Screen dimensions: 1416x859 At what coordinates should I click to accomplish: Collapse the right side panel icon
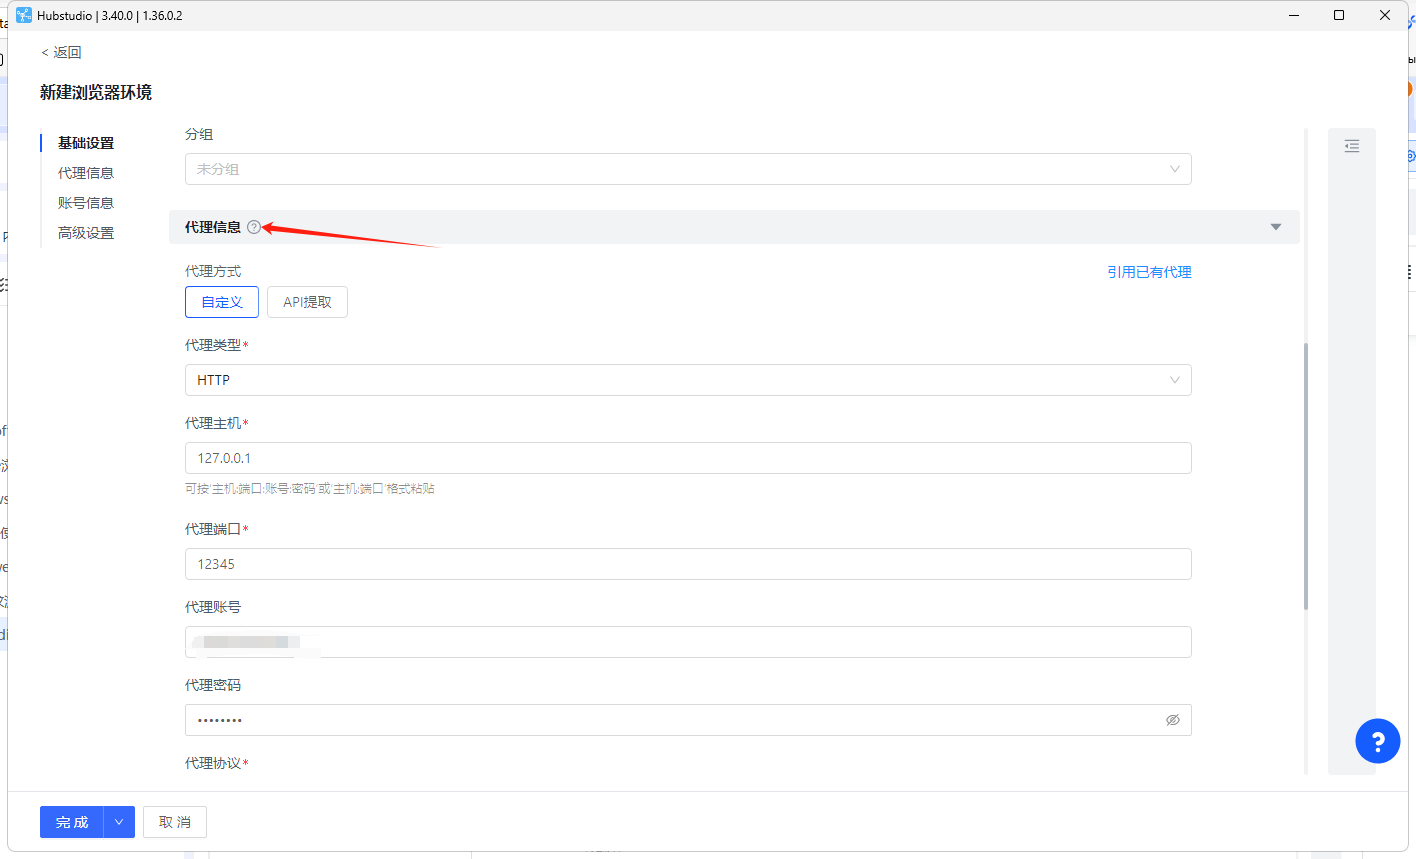[x=1352, y=146]
